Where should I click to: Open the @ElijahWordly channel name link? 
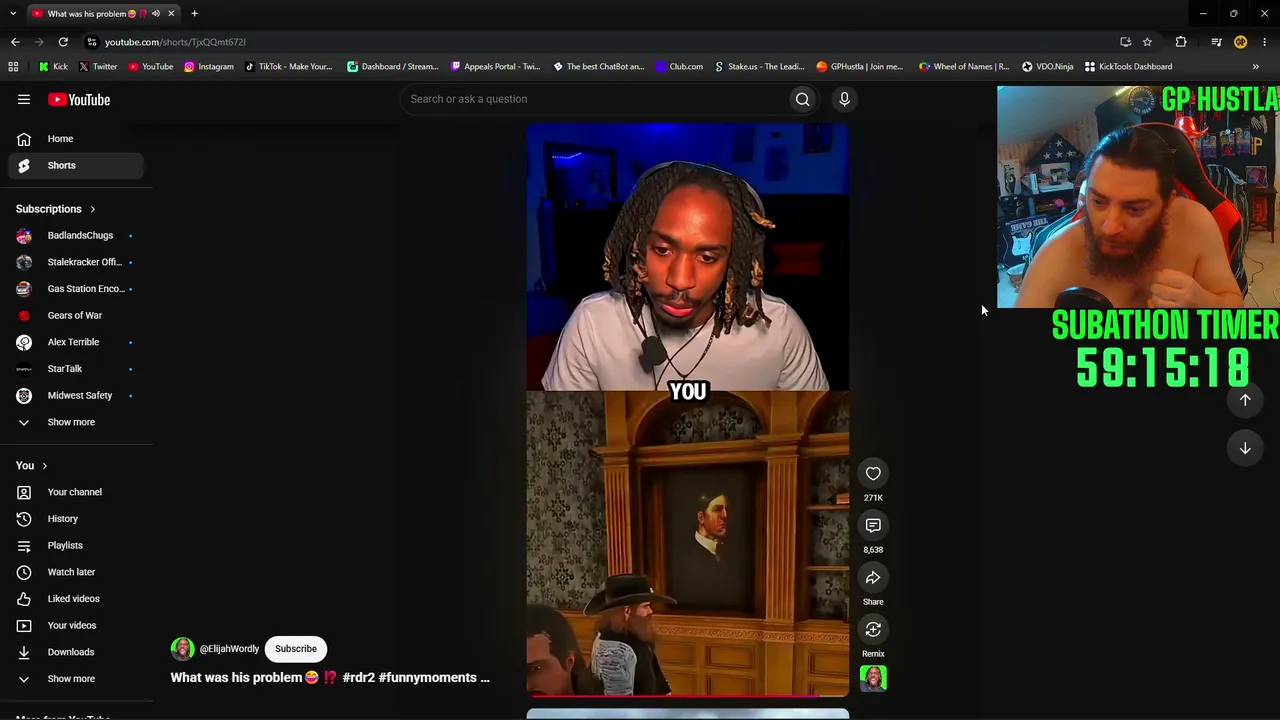pyautogui.click(x=229, y=649)
